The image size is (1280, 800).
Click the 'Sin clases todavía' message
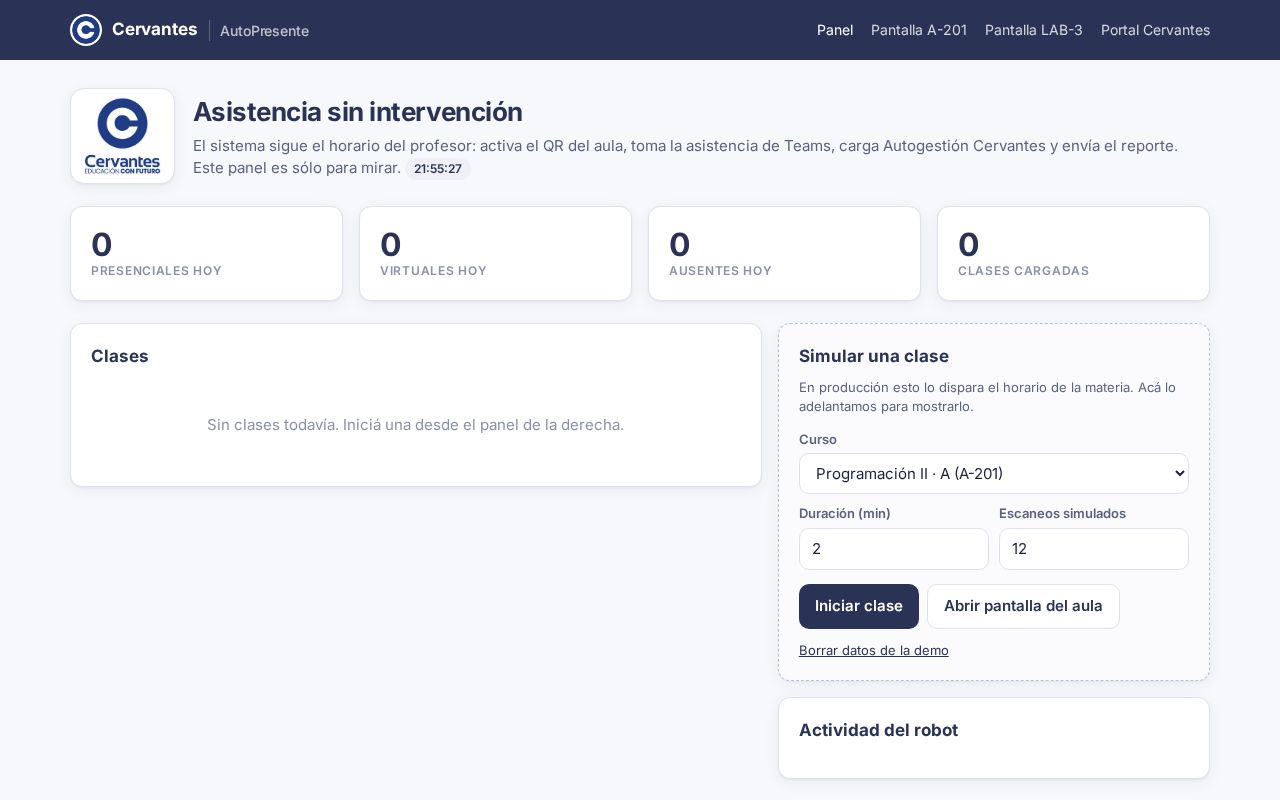(x=415, y=425)
